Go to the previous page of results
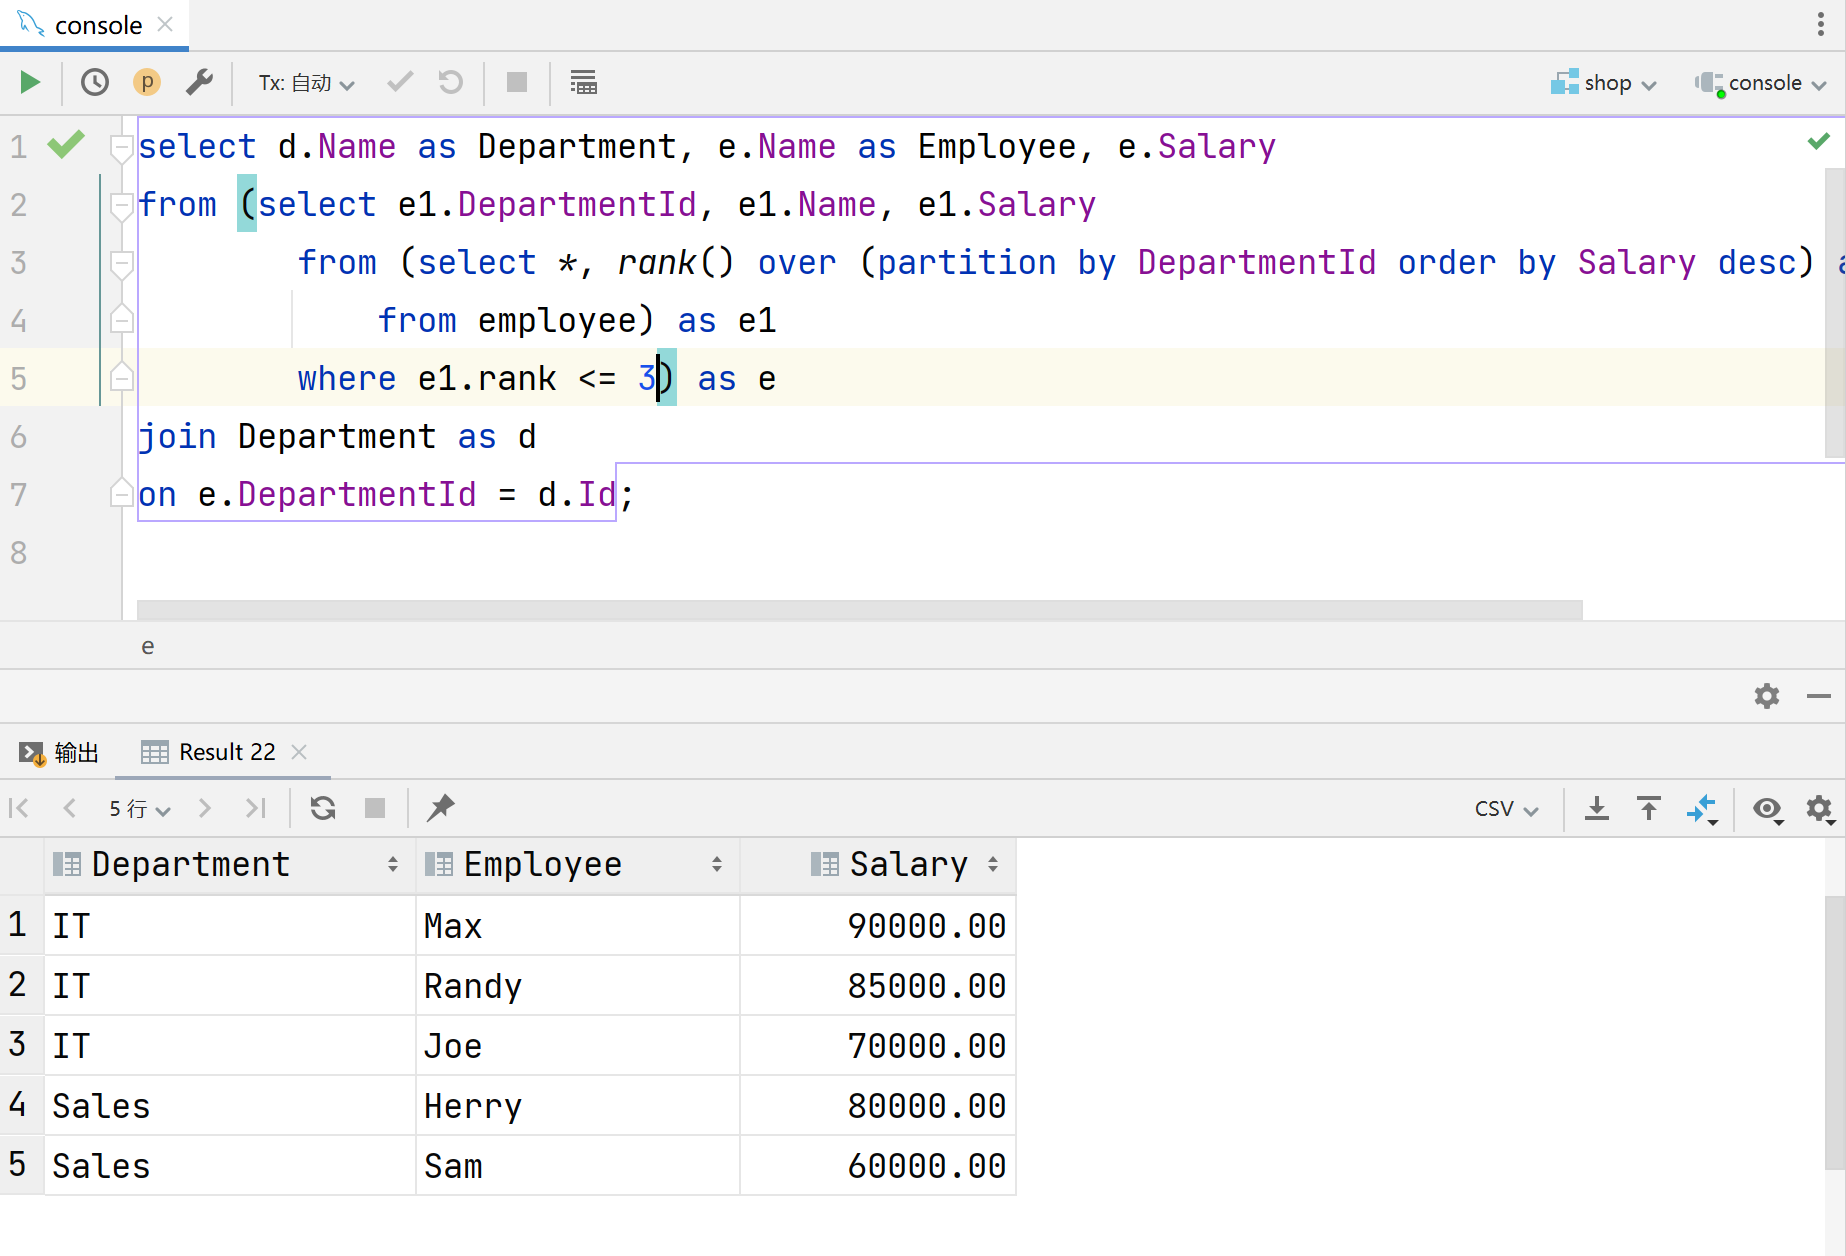 69,808
